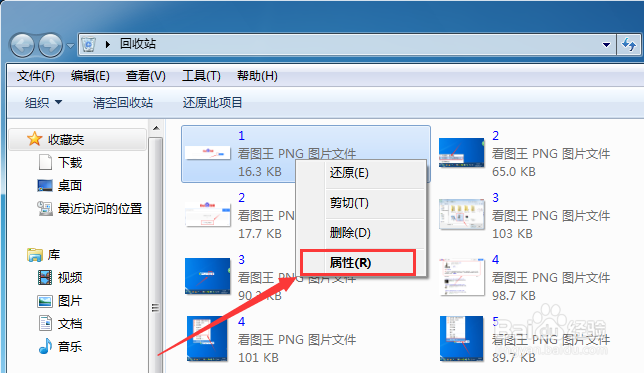The width and height of the screenshot is (644, 373).
Task: Select thumbnail of the 103 KB file
Action: click(462, 214)
